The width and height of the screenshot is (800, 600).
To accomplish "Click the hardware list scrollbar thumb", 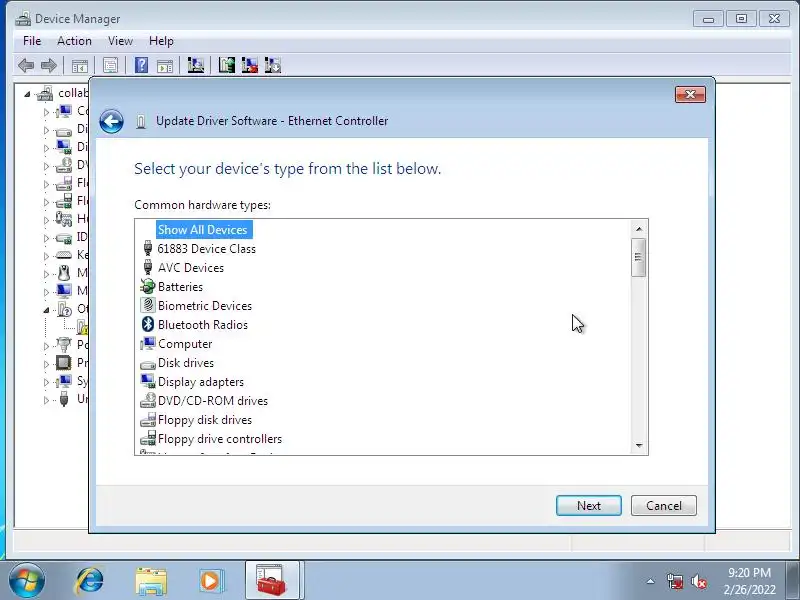I will 638,257.
